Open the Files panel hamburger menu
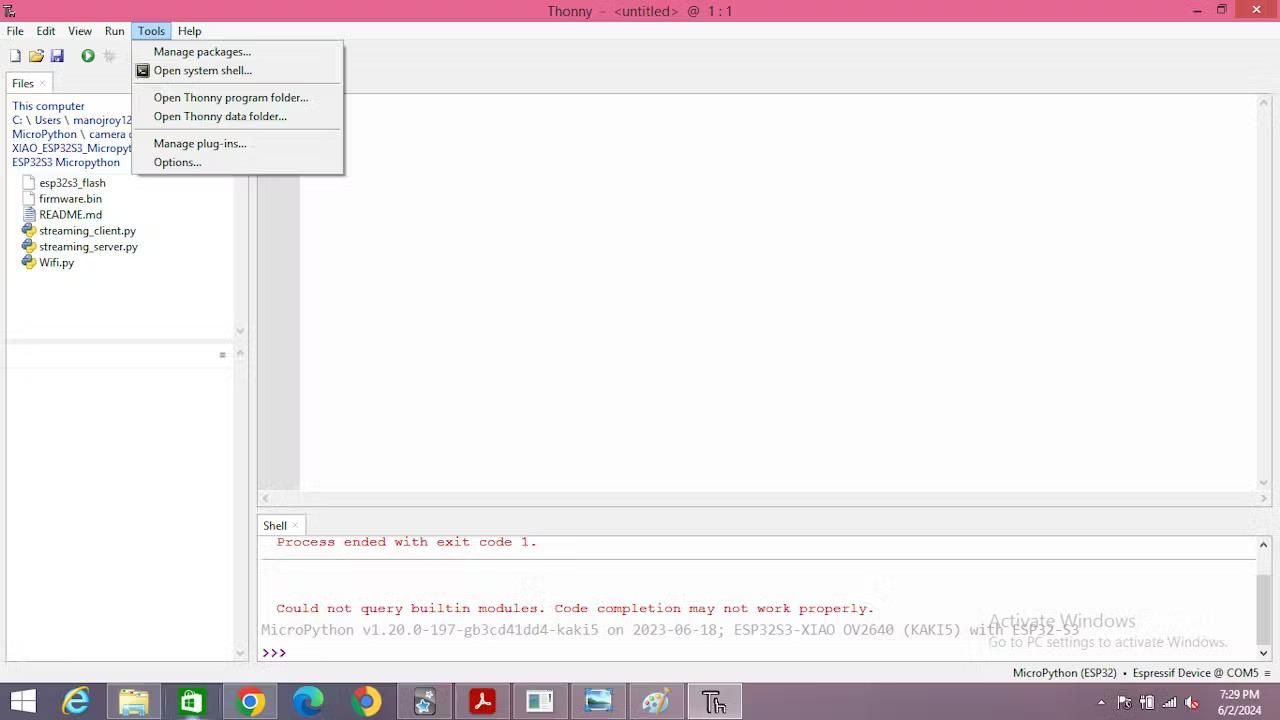The image size is (1280, 720). pyautogui.click(x=222, y=355)
